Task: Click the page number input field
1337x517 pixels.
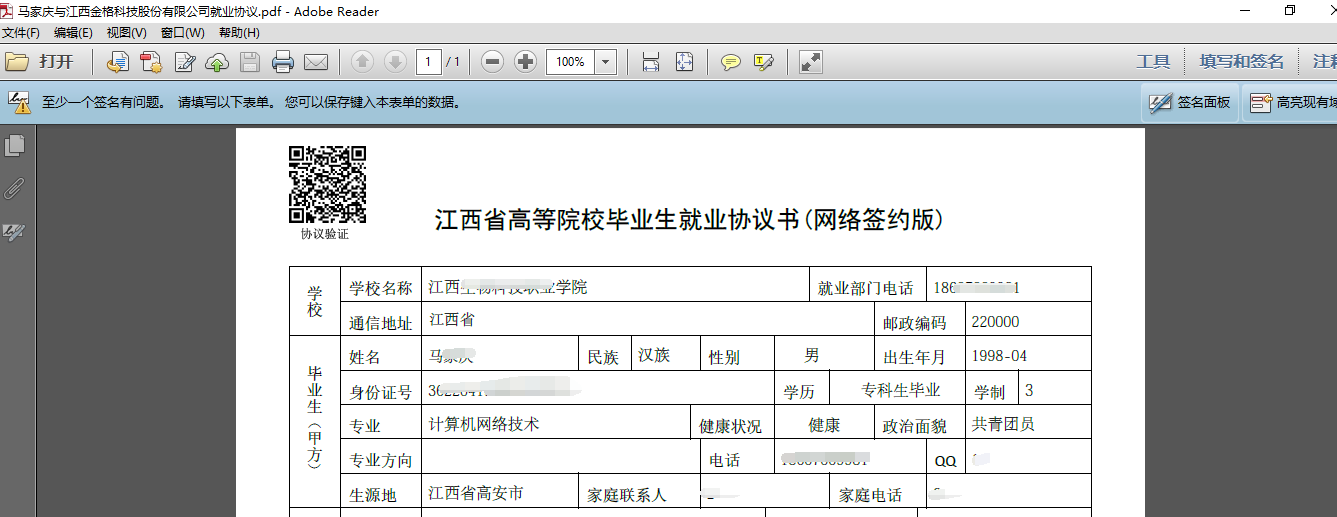Action: (428, 62)
